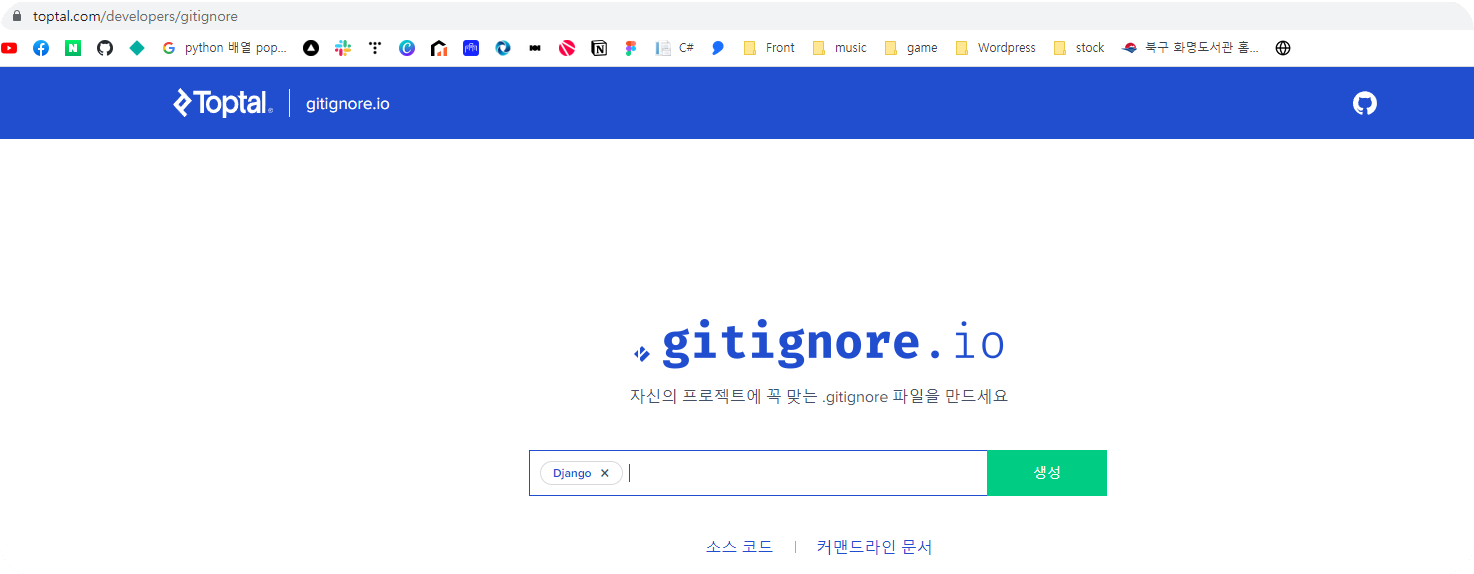
Task: Open the Slack bookmark
Action: click(x=343, y=48)
